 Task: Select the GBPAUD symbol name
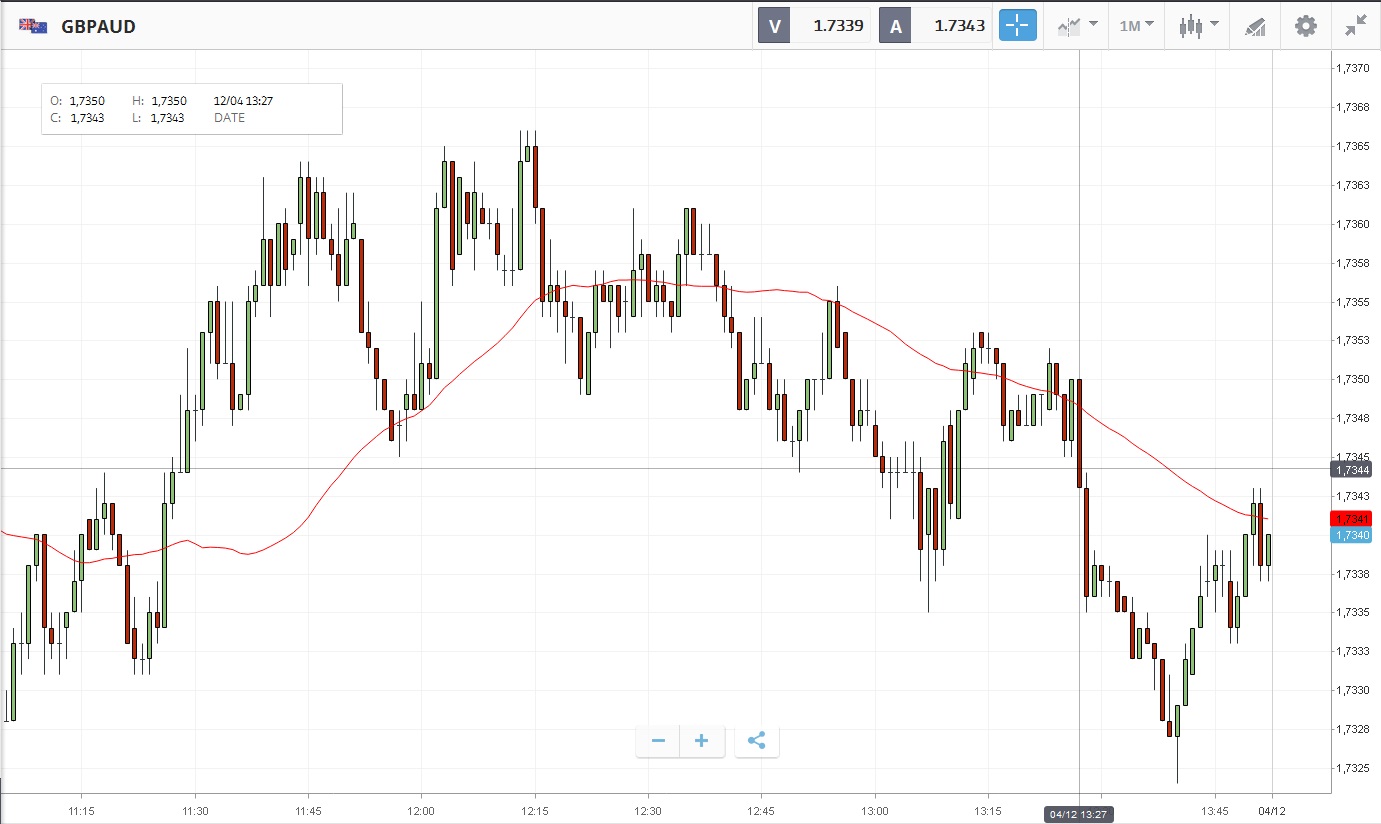coord(98,26)
